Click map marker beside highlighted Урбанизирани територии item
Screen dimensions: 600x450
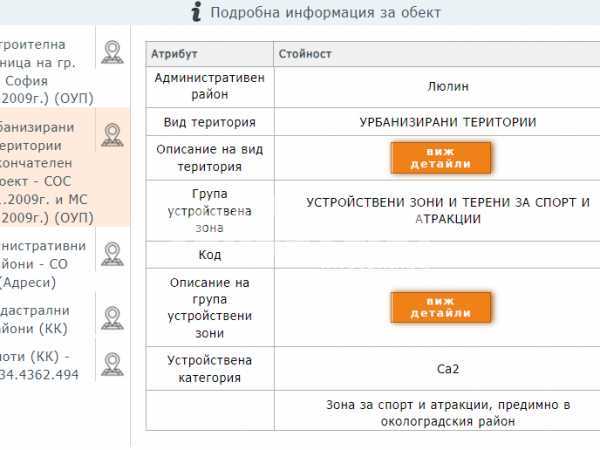(112, 134)
